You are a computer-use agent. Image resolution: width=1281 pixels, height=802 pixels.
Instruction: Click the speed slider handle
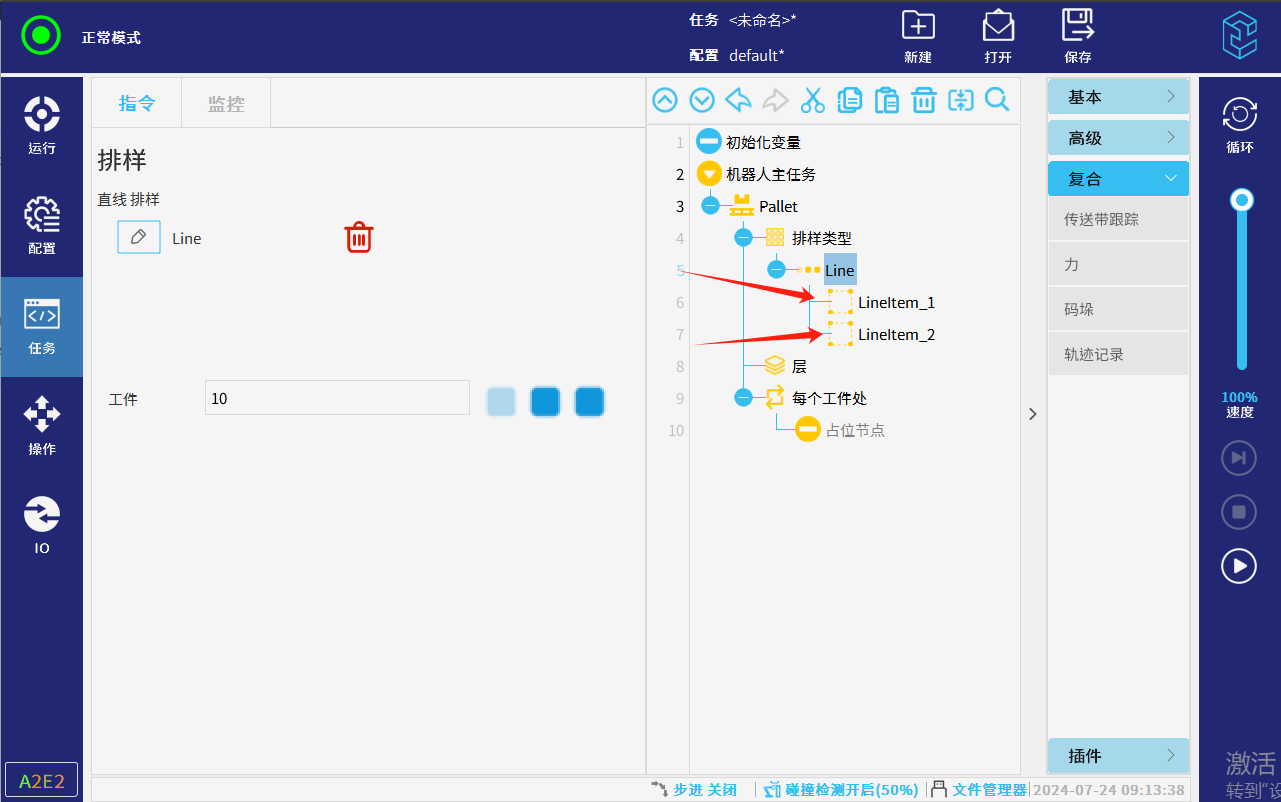1242,200
